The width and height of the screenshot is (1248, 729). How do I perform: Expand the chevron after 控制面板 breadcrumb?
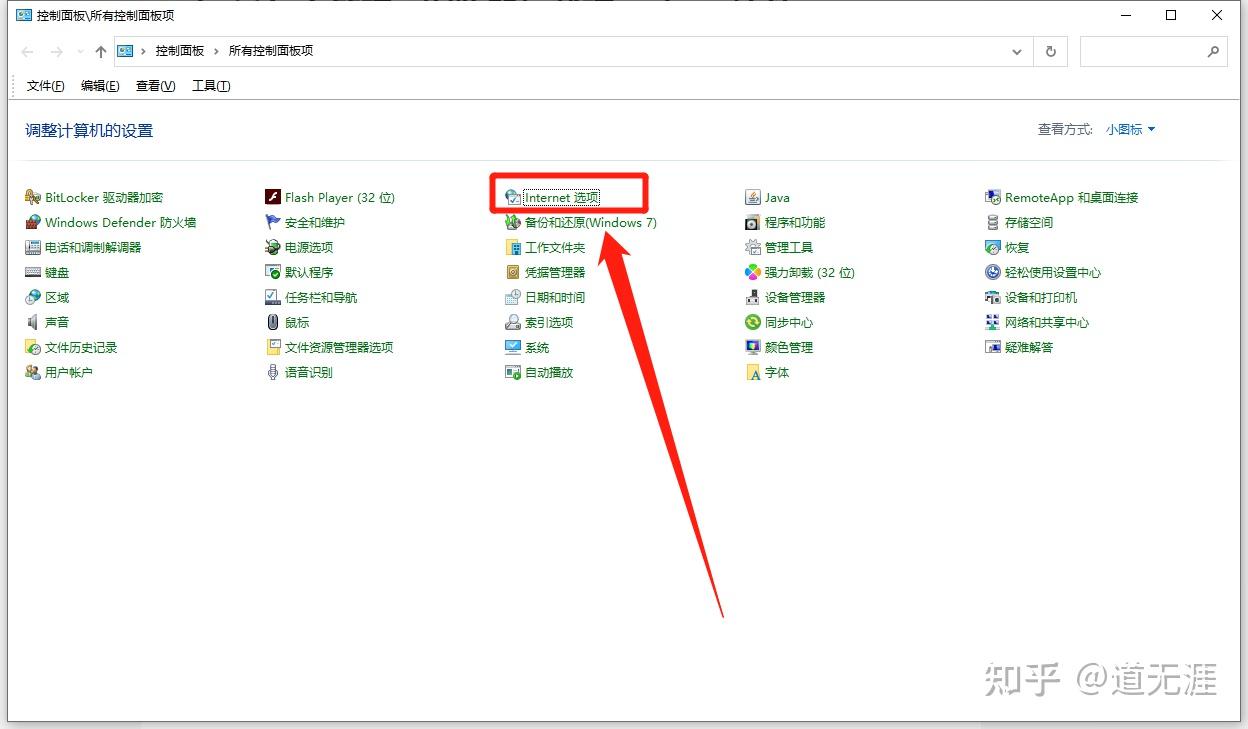(x=216, y=51)
